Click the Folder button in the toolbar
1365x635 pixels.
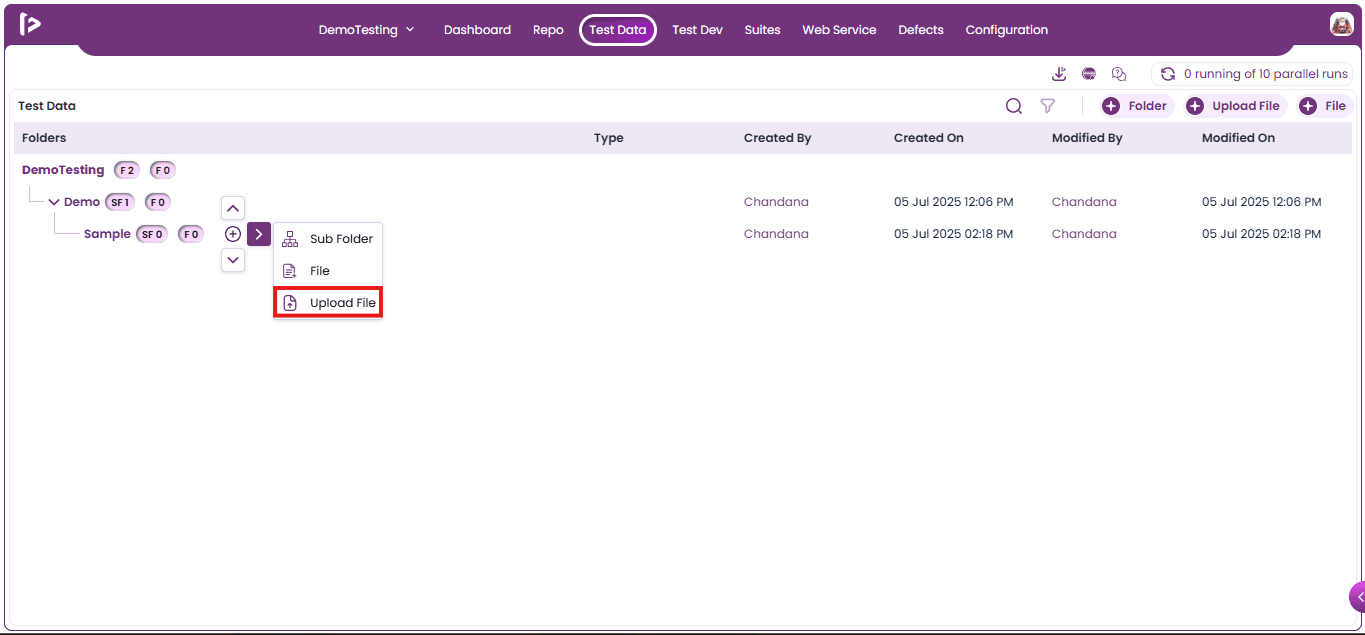1137,106
